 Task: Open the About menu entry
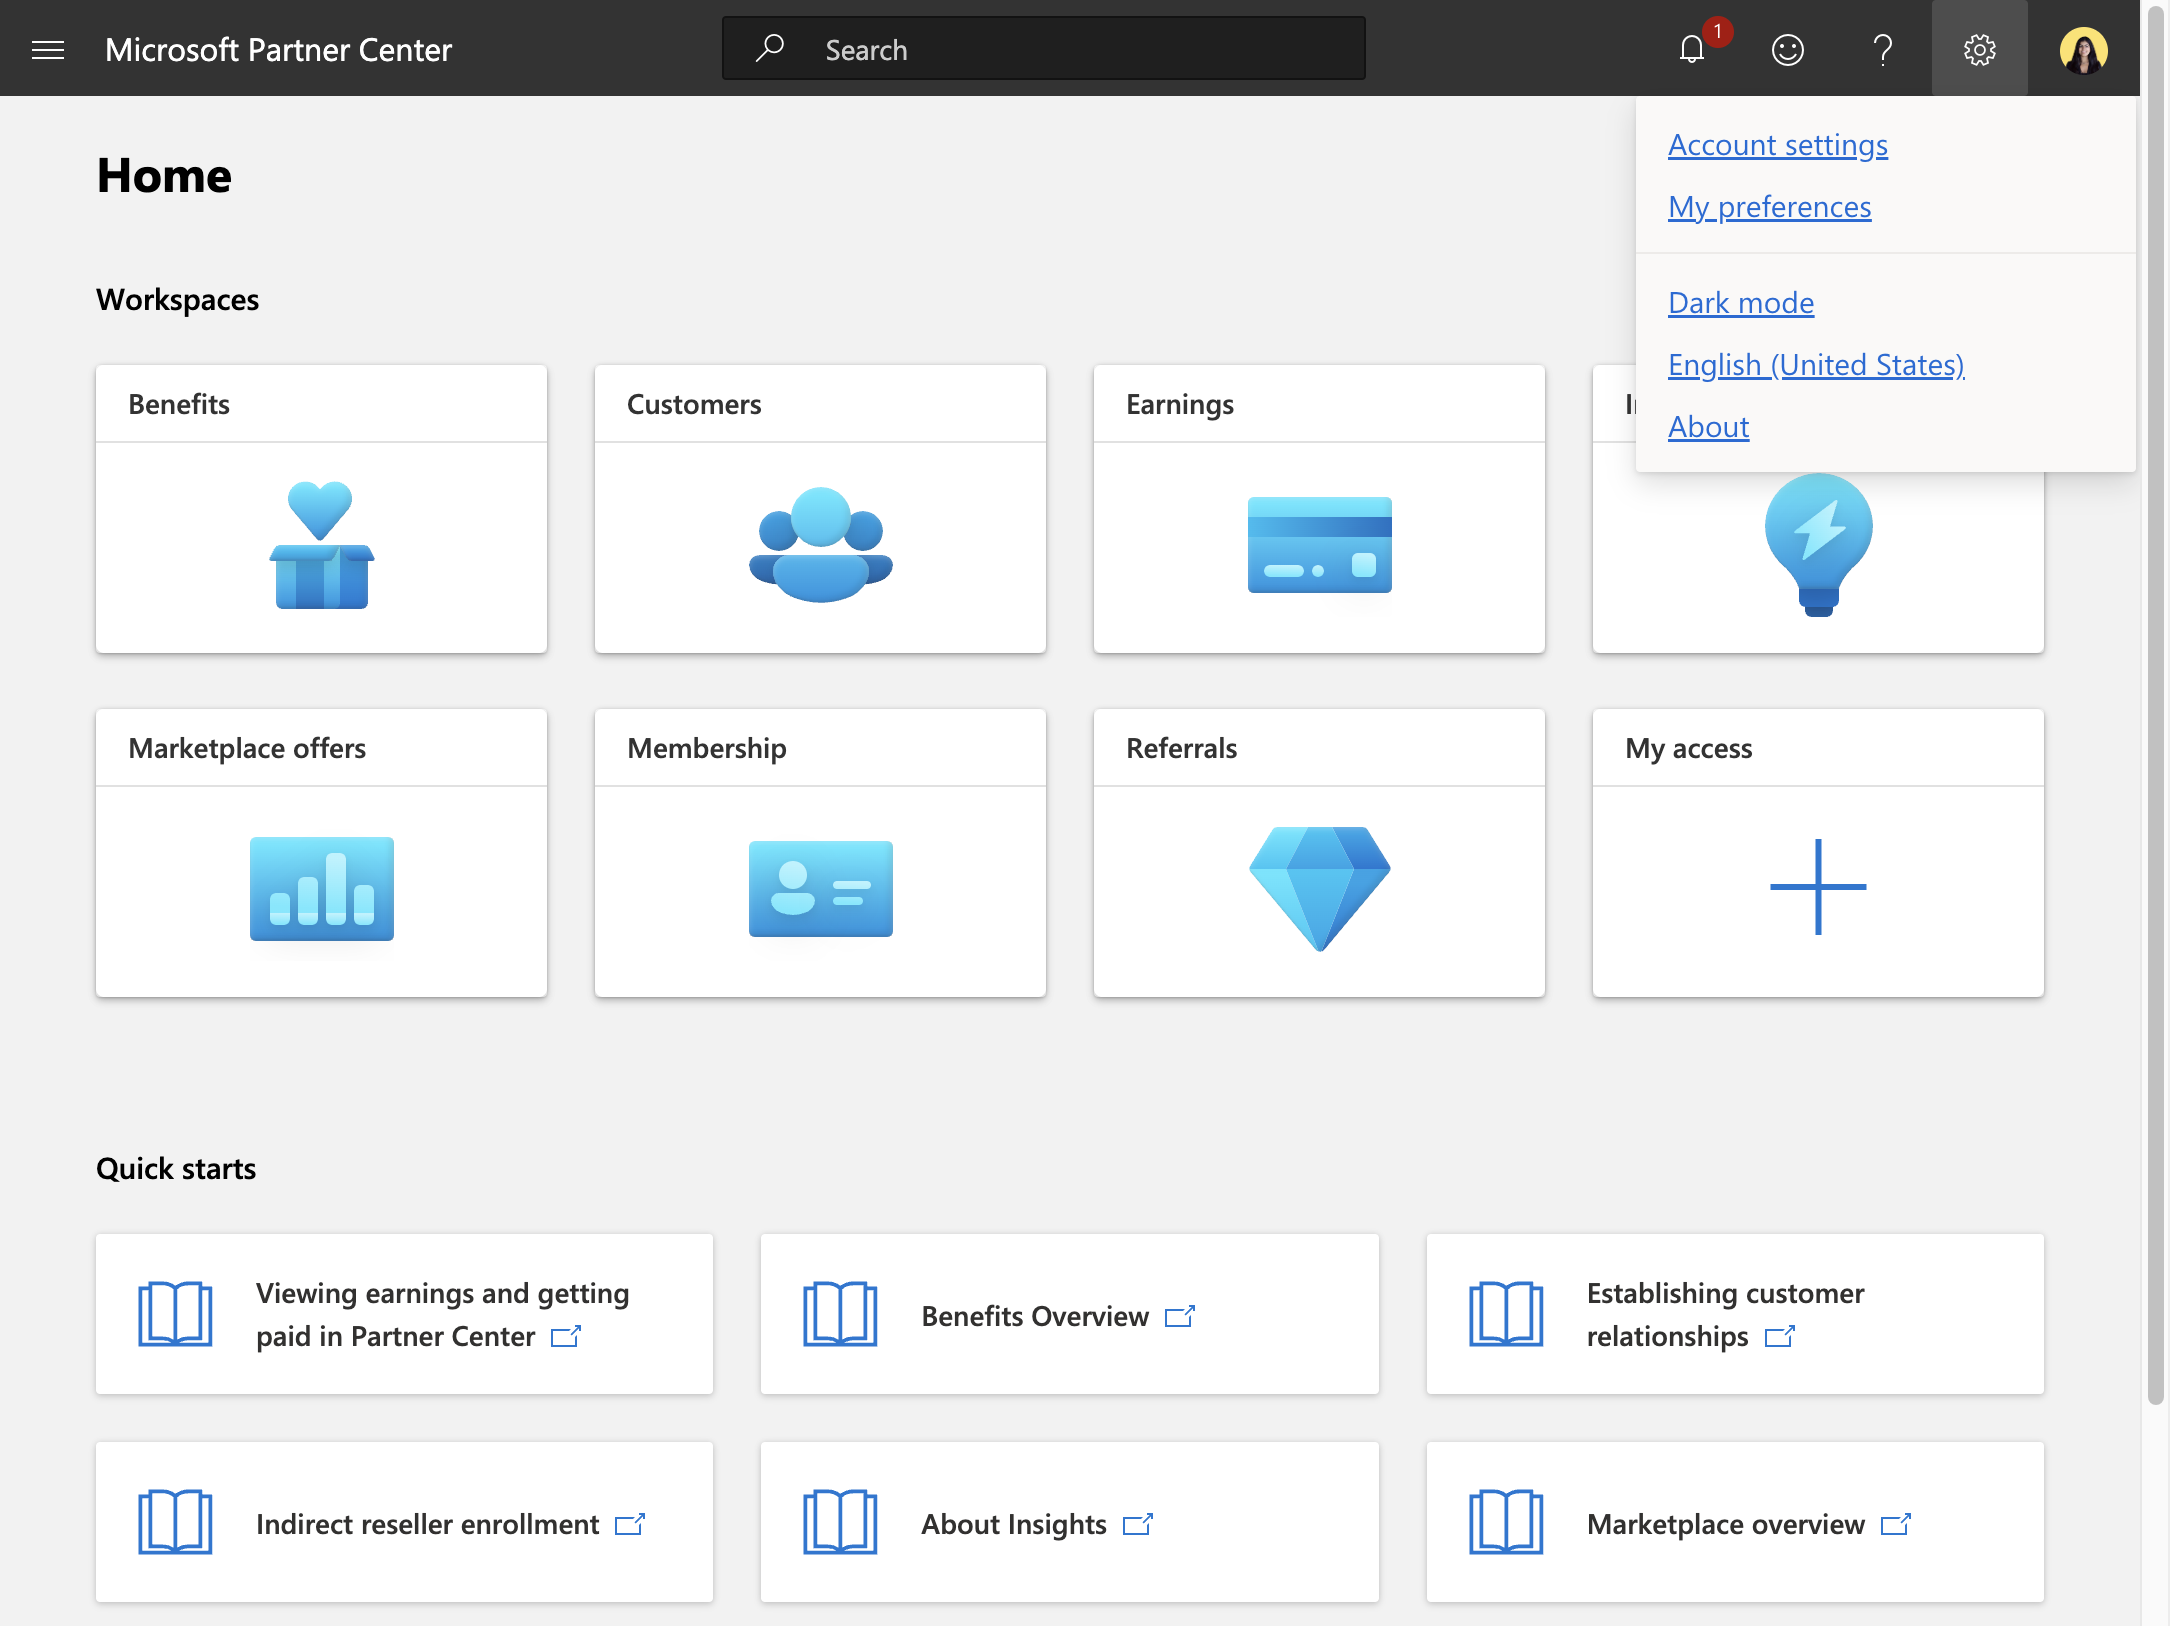tap(1709, 427)
